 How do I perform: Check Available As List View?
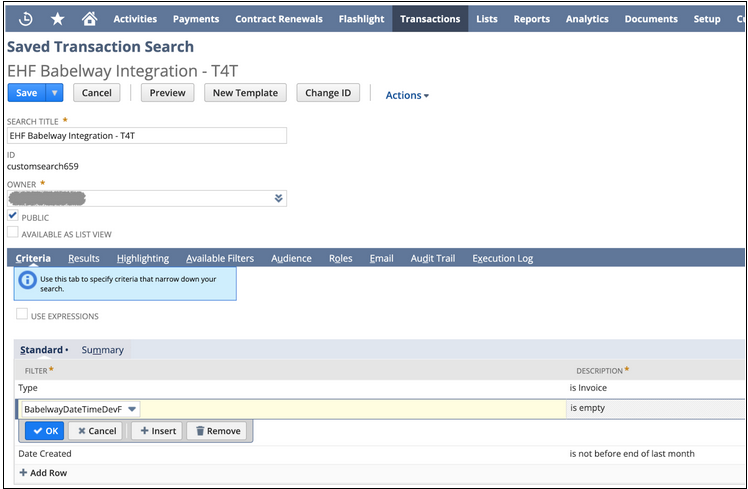(13, 232)
